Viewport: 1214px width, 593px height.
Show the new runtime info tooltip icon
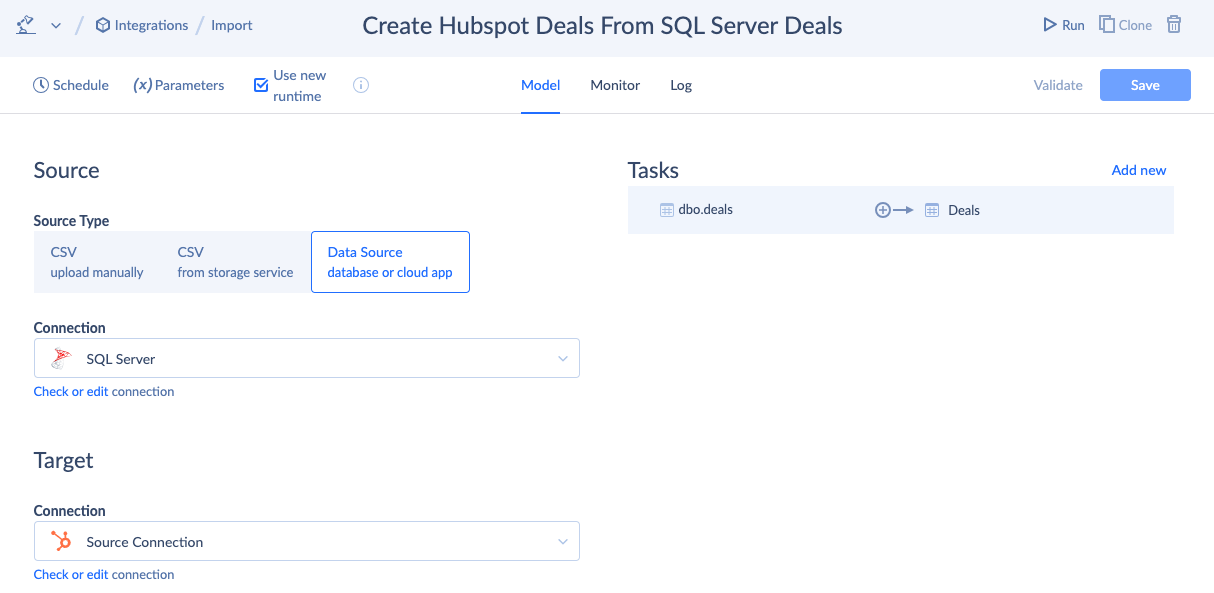(361, 85)
